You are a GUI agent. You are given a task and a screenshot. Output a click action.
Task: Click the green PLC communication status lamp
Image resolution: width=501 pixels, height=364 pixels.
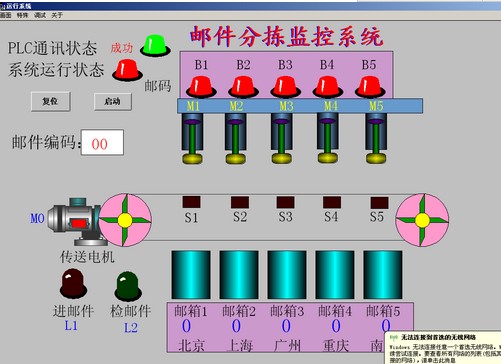click(155, 45)
